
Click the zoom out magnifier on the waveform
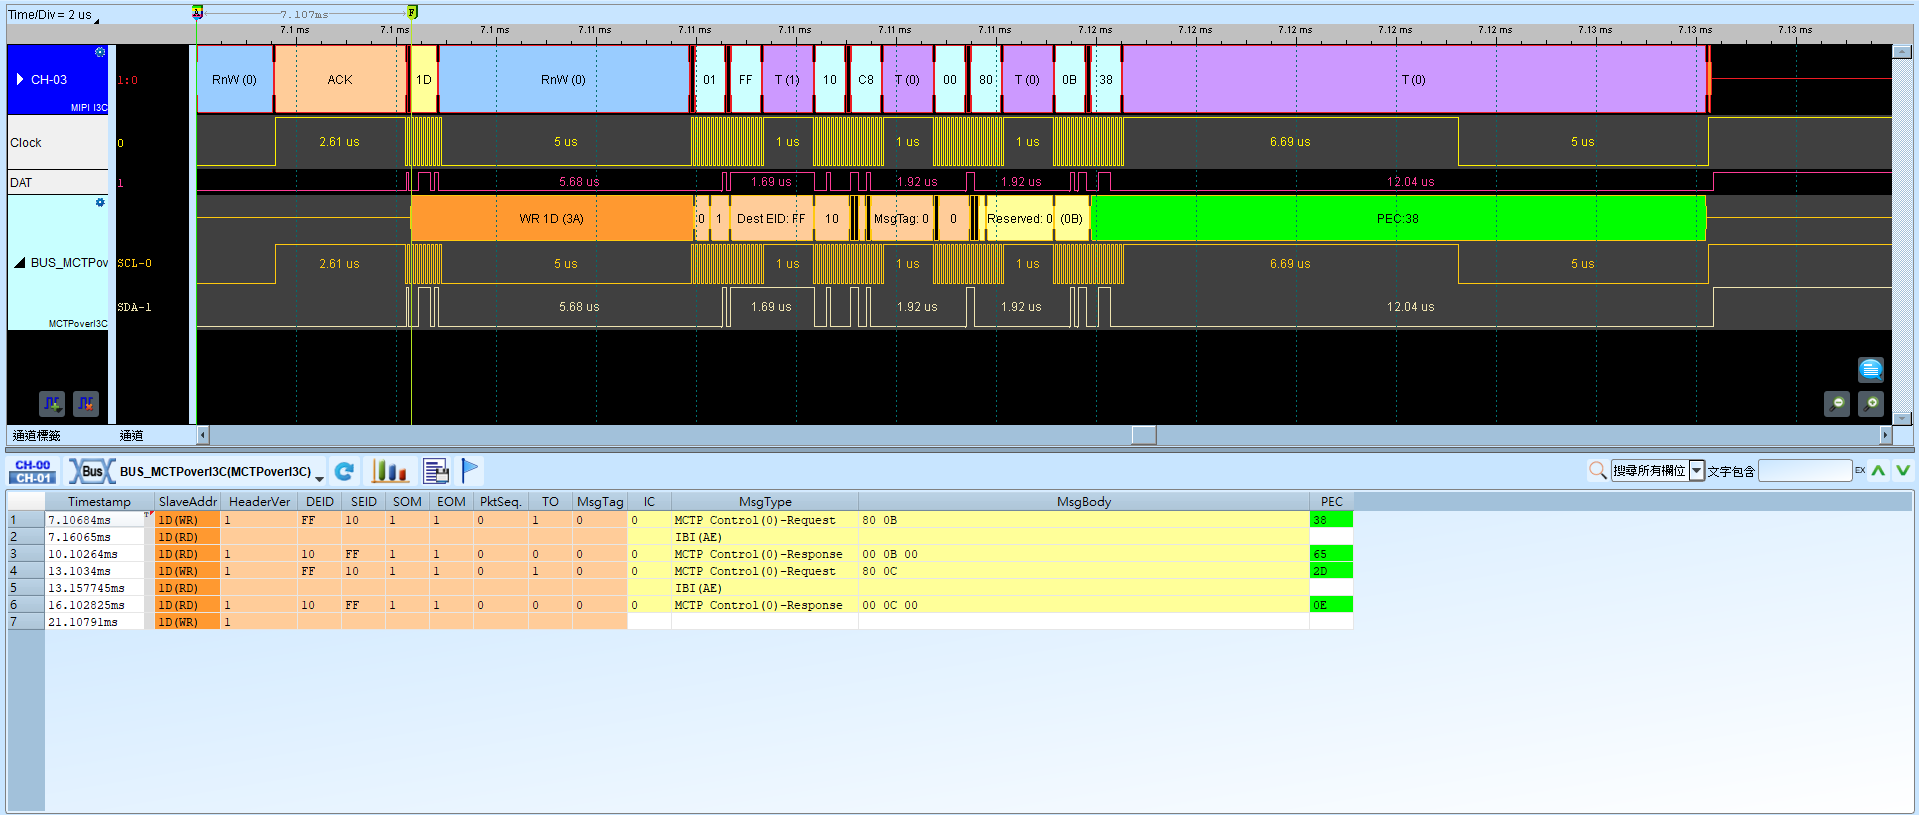[x=1837, y=403]
